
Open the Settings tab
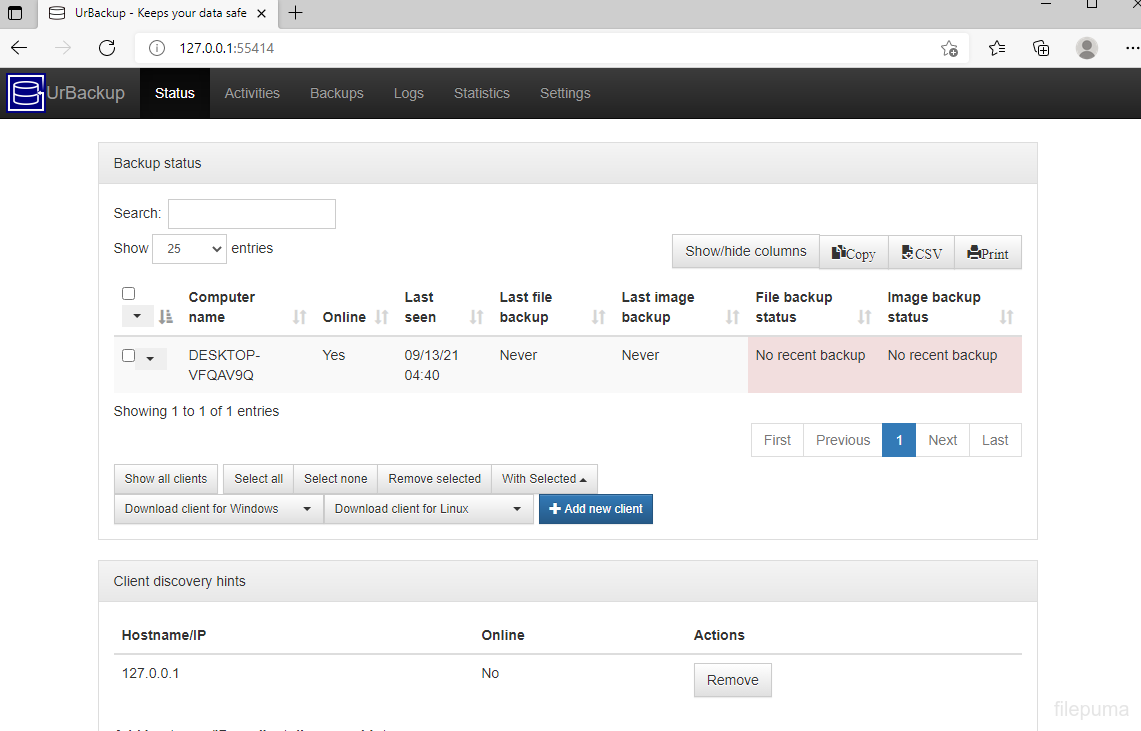(565, 93)
